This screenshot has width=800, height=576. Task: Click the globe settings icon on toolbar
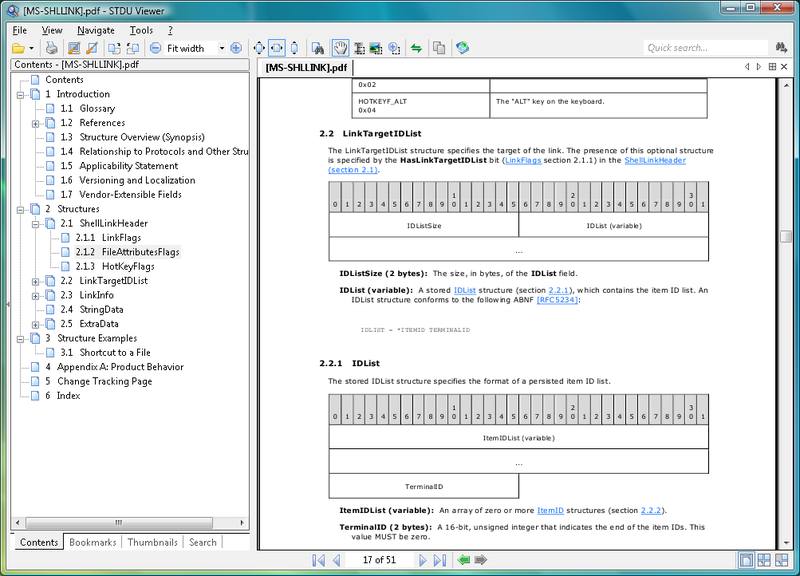pos(462,48)
